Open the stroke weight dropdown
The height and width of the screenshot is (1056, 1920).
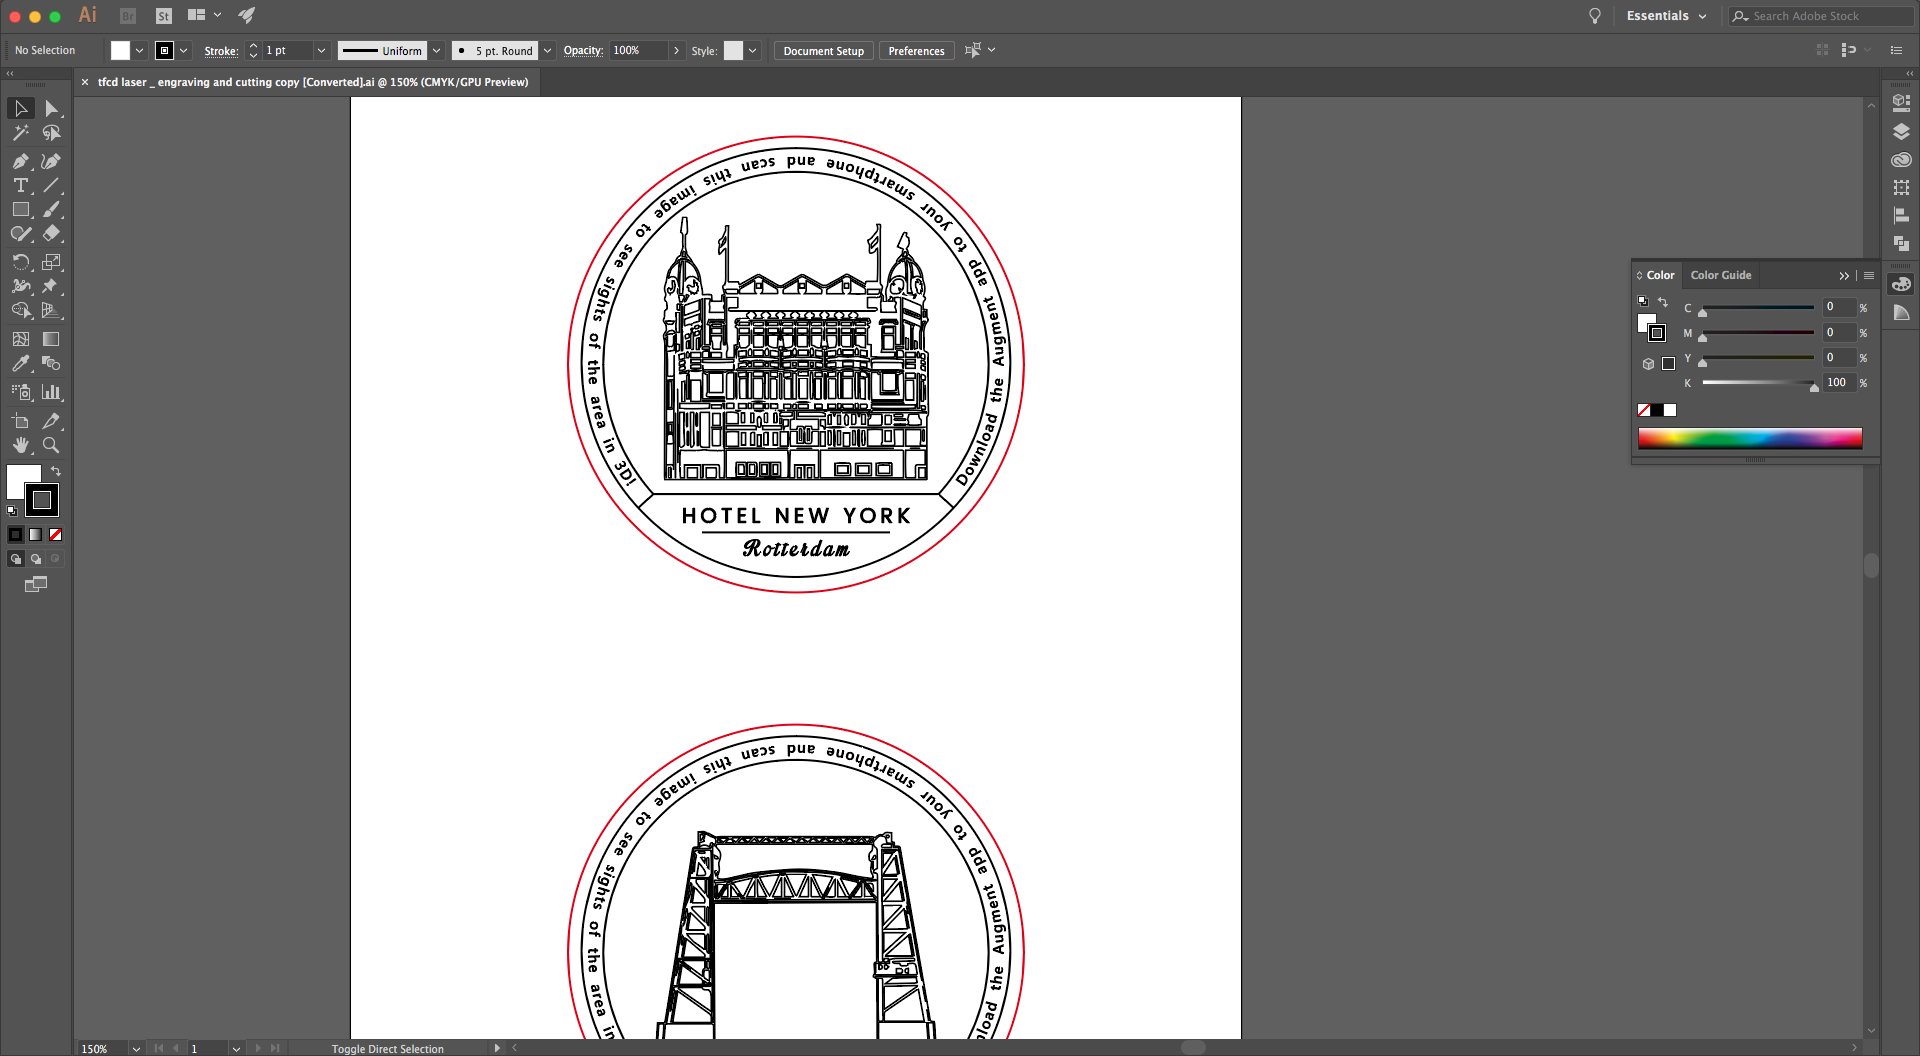point(321,51)
